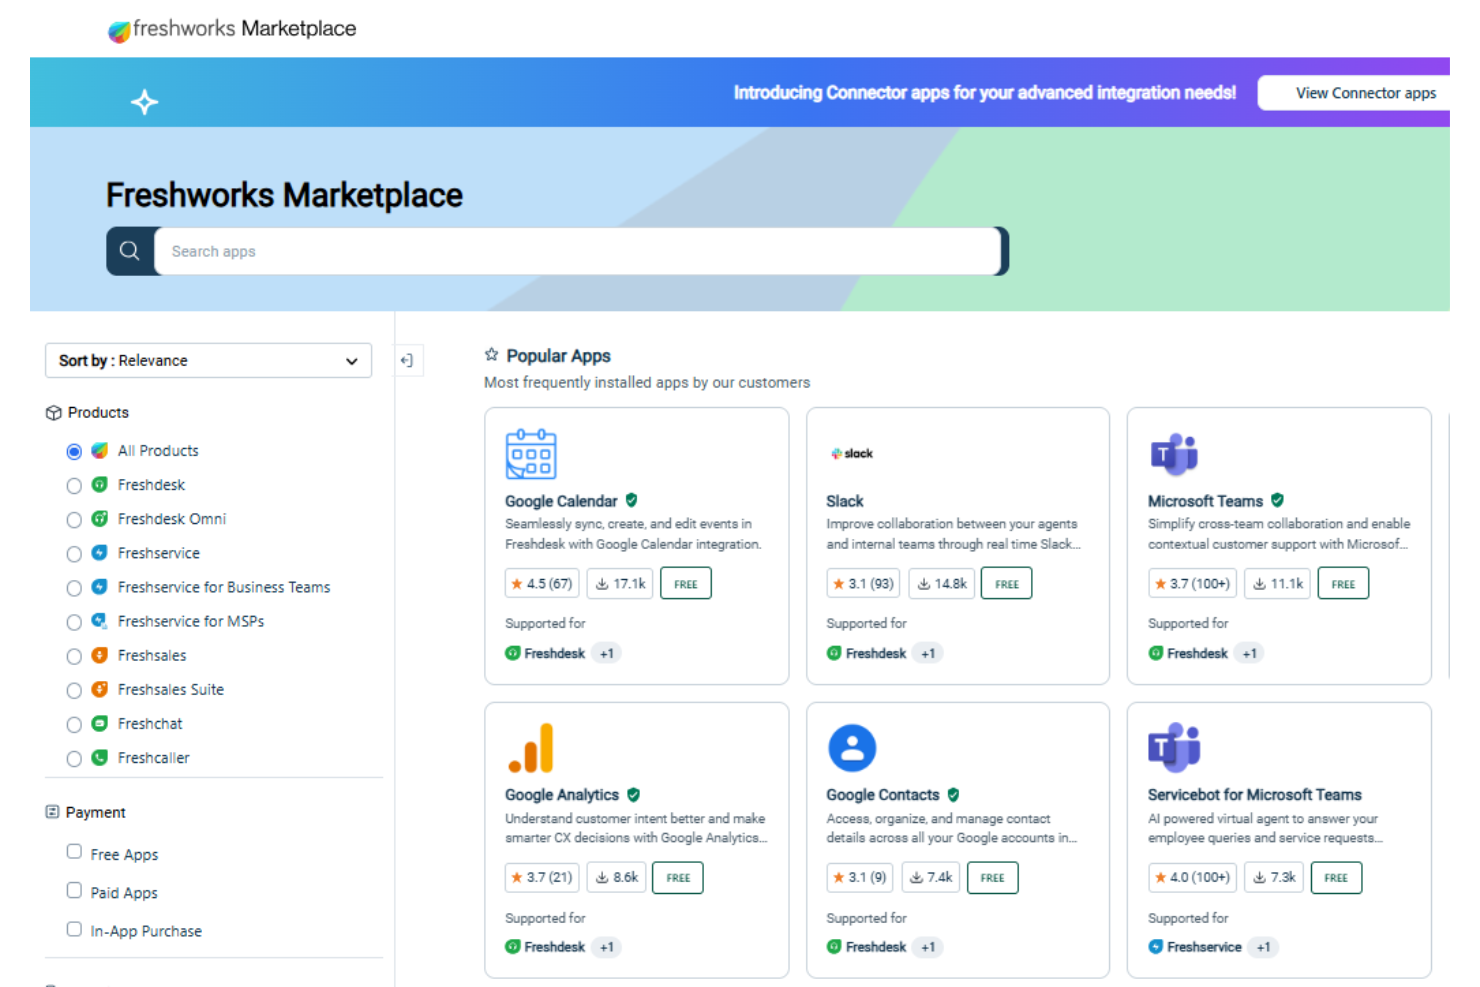The height and width of the screenshot is (987, 1480).
Task: Click the View Connector apps button
Action: click(1366, 92)
